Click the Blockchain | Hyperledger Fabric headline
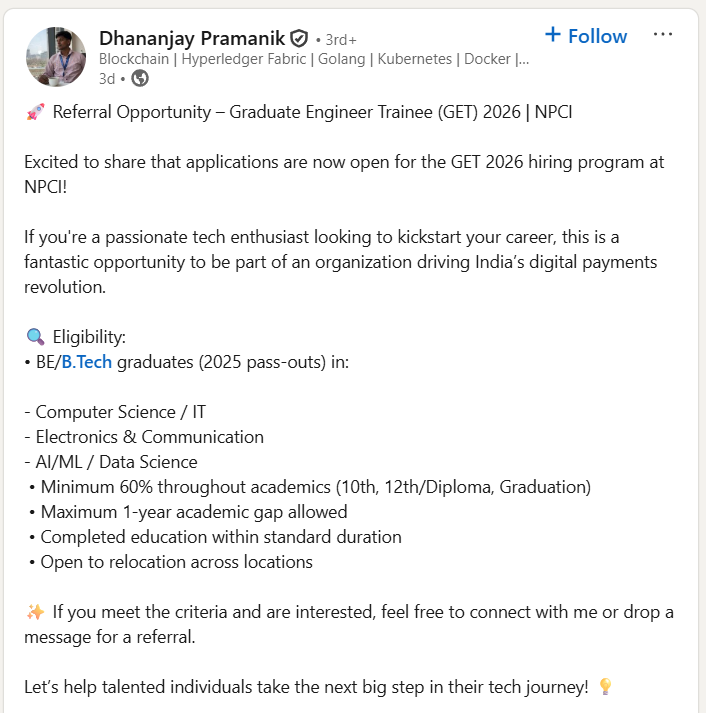706x713 pixels. pyautogui.click(x=313, y=58)
